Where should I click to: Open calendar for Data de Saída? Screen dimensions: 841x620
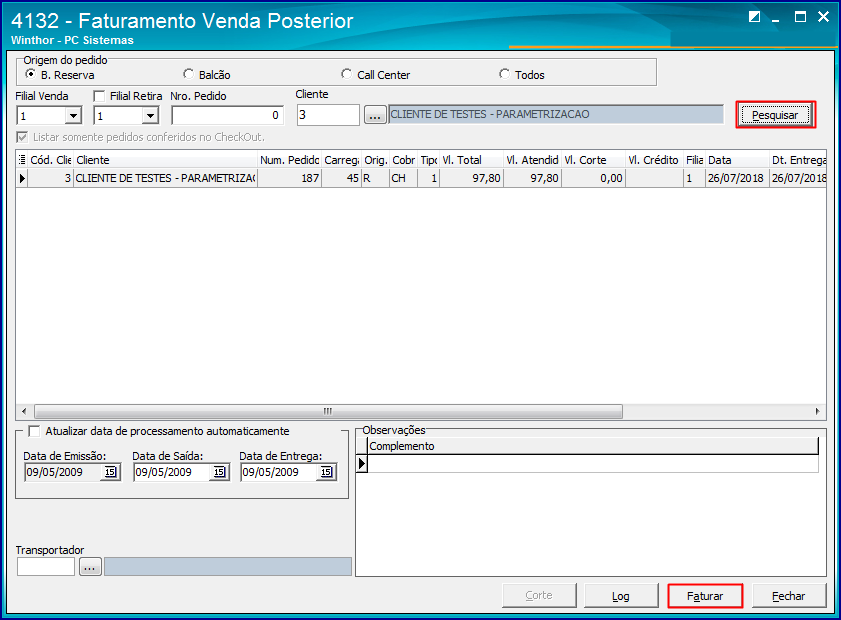(219, 472)
